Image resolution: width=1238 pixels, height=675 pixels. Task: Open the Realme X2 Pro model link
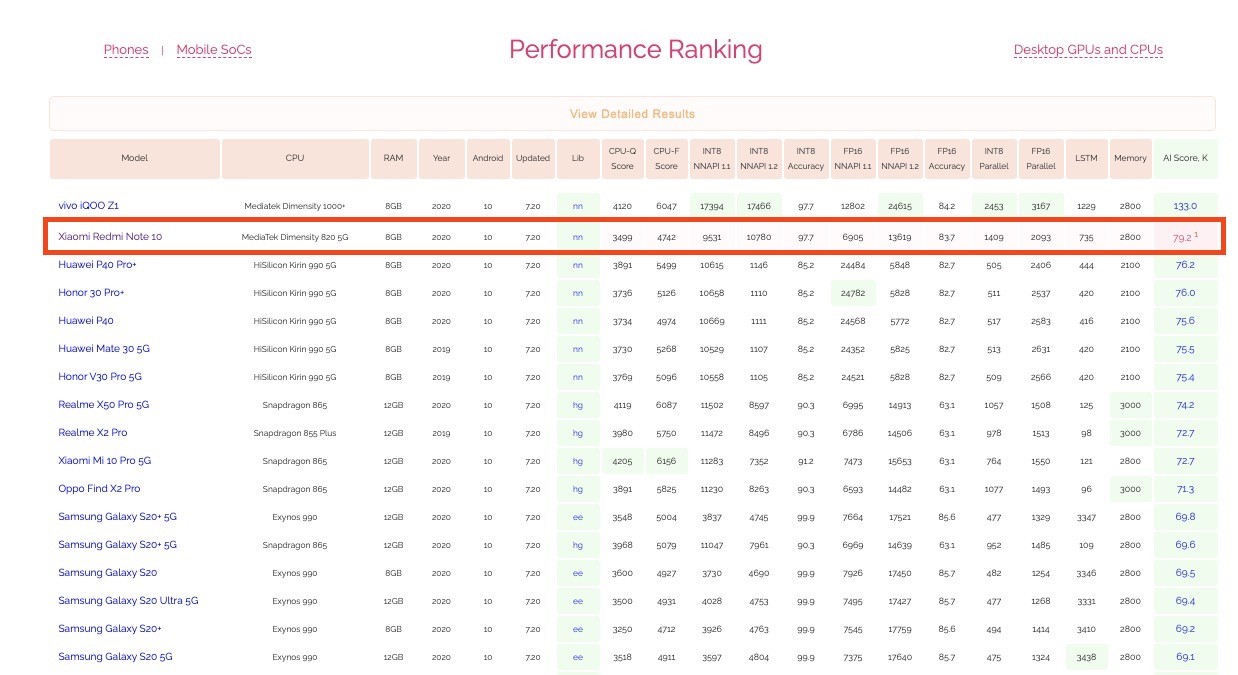pyautogui.click(x=93, y=433)
